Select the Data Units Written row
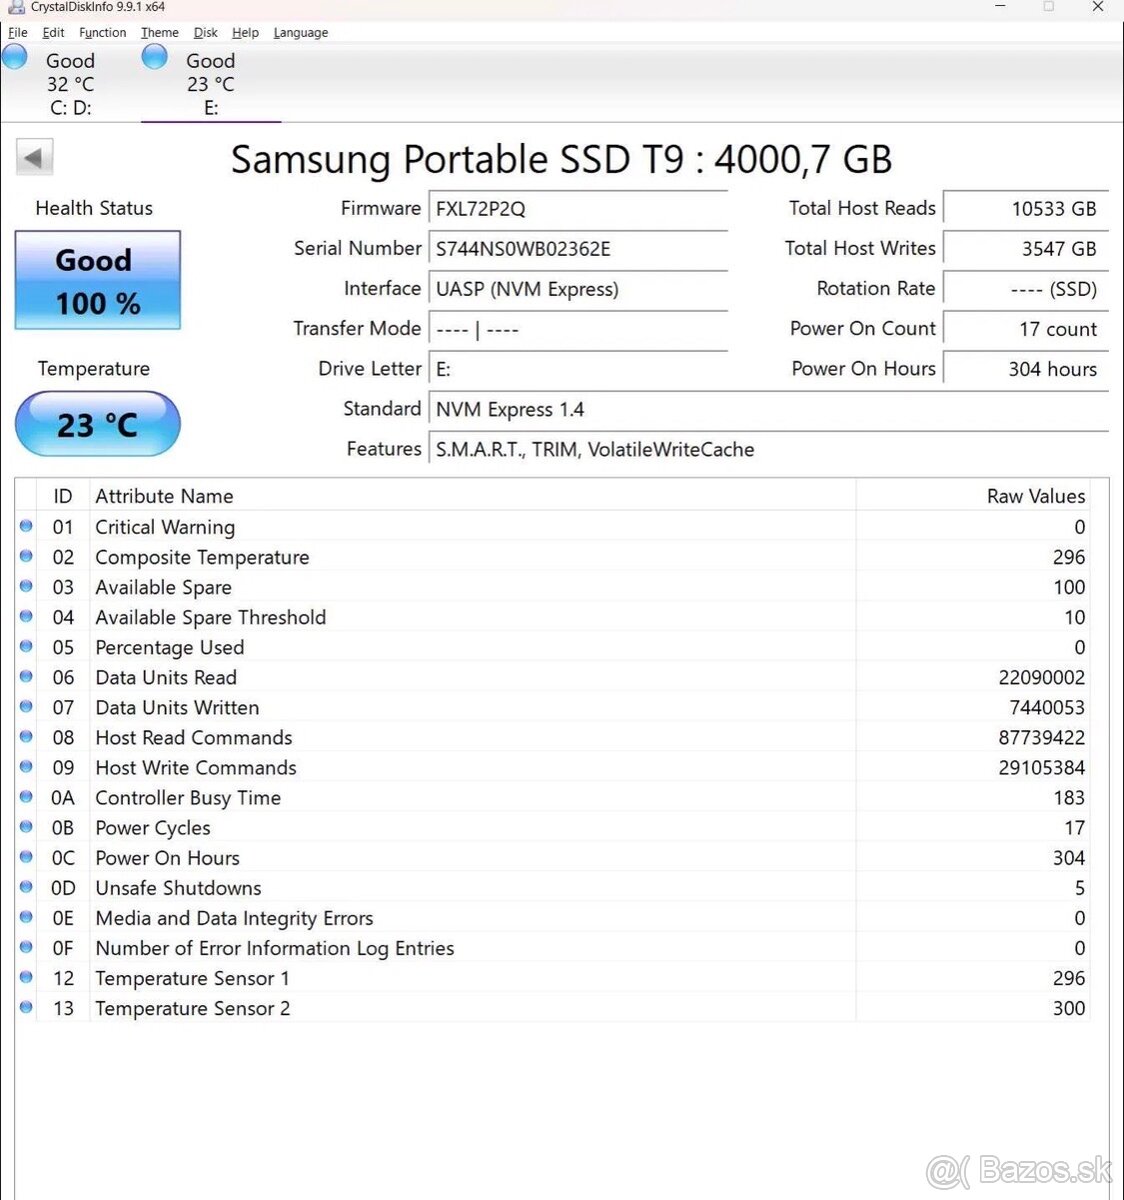The image size is (1124, 1200). 553,707
